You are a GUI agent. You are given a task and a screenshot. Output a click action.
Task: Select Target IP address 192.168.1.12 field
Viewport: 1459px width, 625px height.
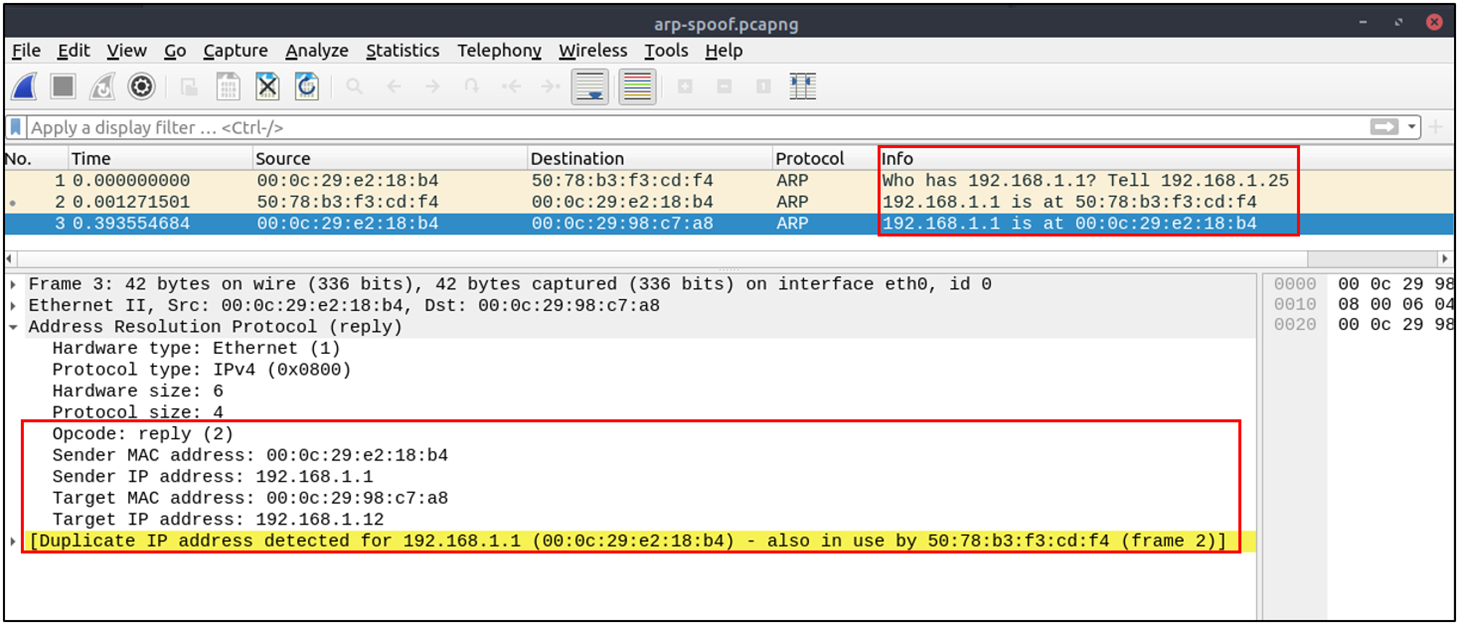[218, 520]
